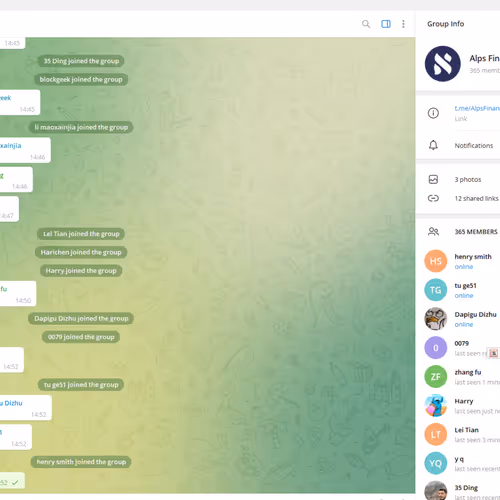
Task: Open the 12 shared links entry
Action: pos(477,198)
